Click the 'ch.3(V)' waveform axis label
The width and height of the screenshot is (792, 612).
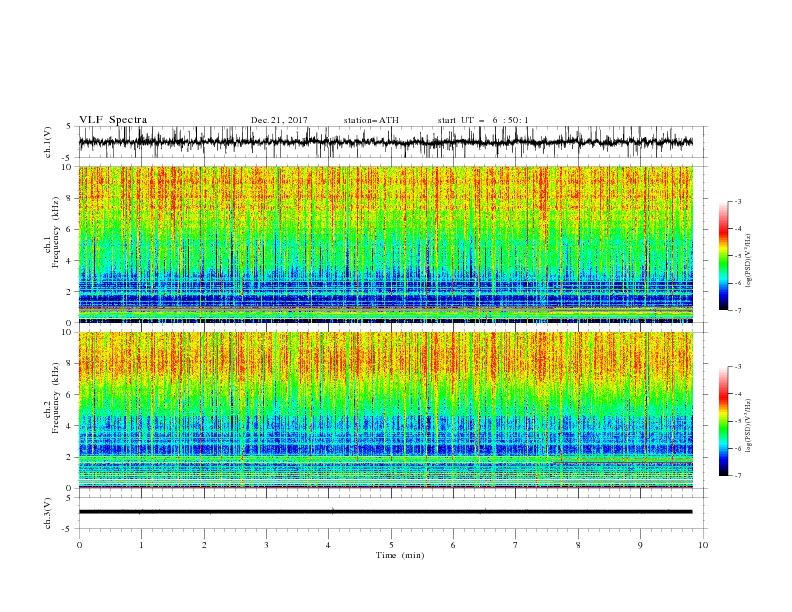pyautogui.click(x=48, y=513)
